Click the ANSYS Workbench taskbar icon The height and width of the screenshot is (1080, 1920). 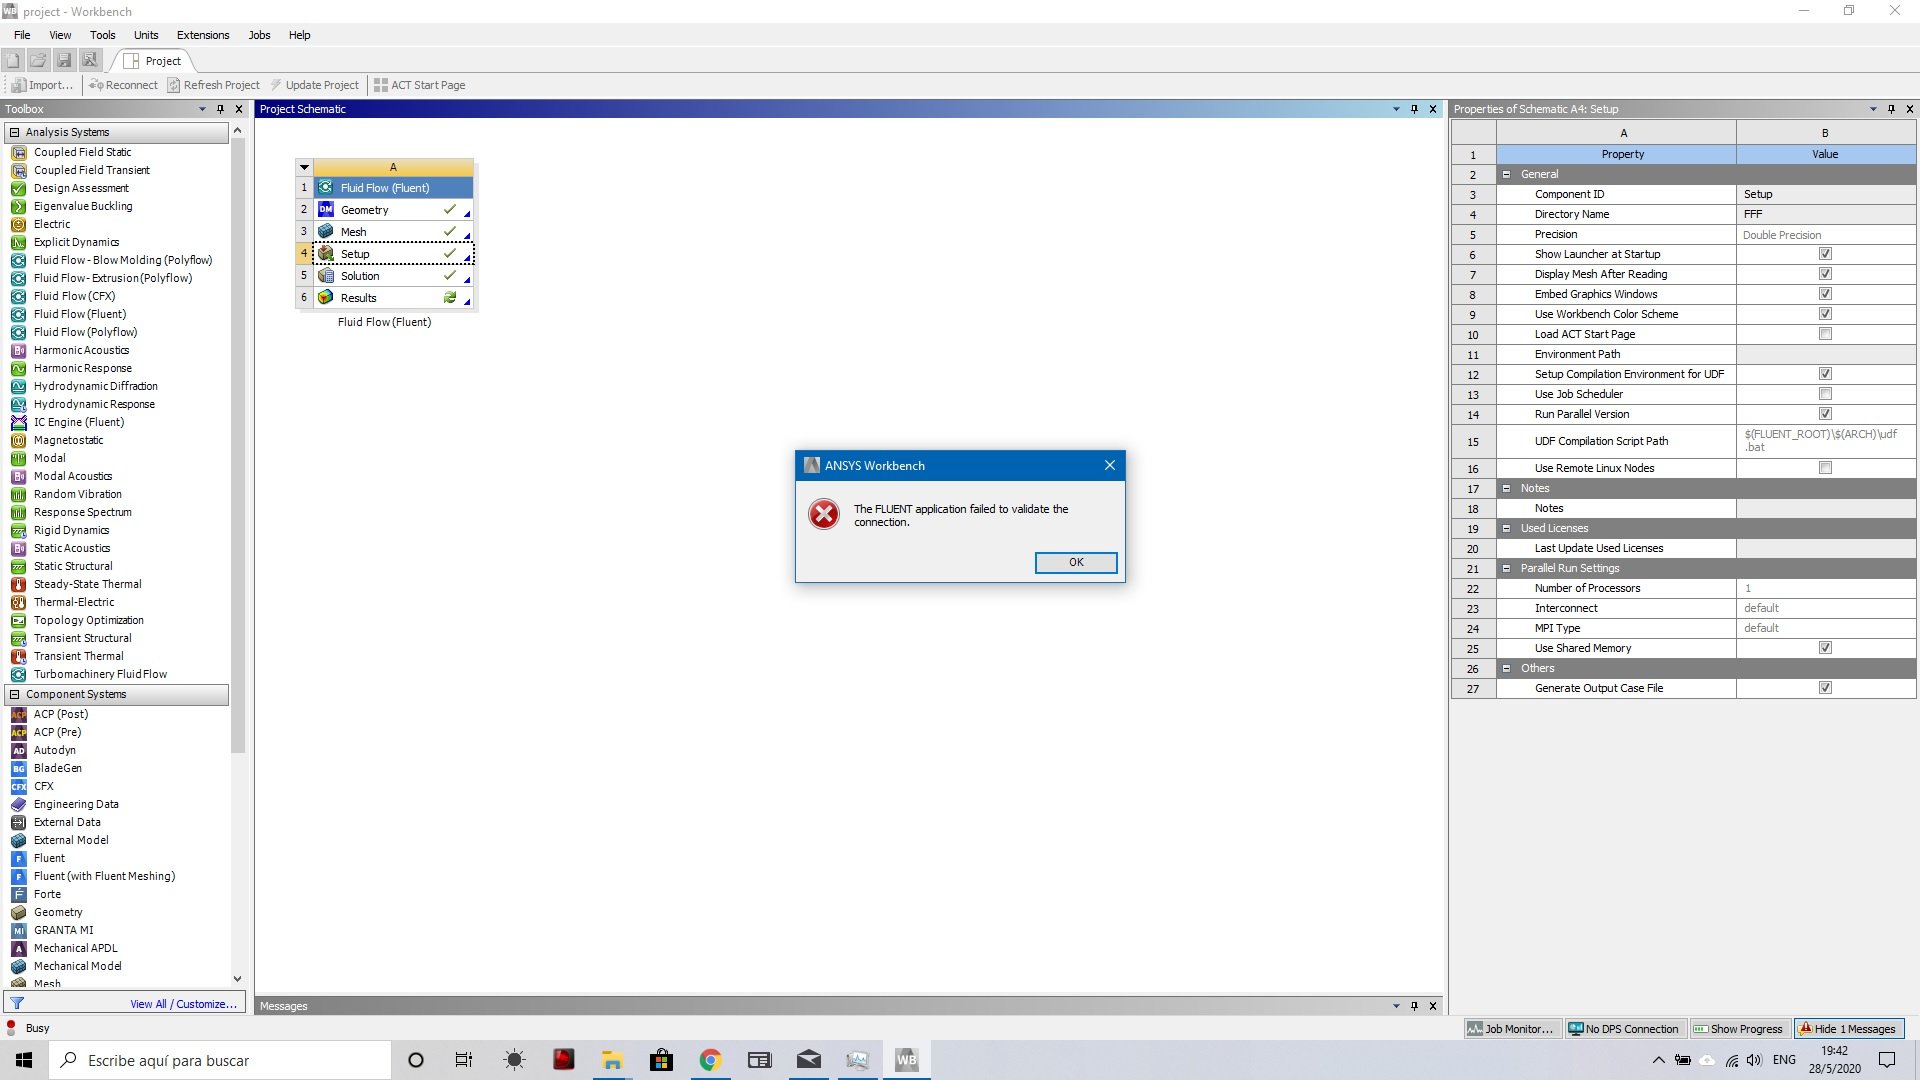[906, 1060]
